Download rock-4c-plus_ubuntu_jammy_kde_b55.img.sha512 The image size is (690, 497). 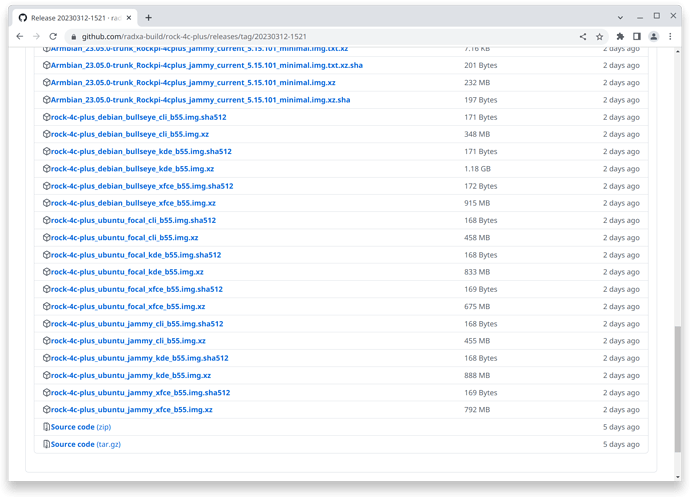pyautogui.click(x=140, y=358)
